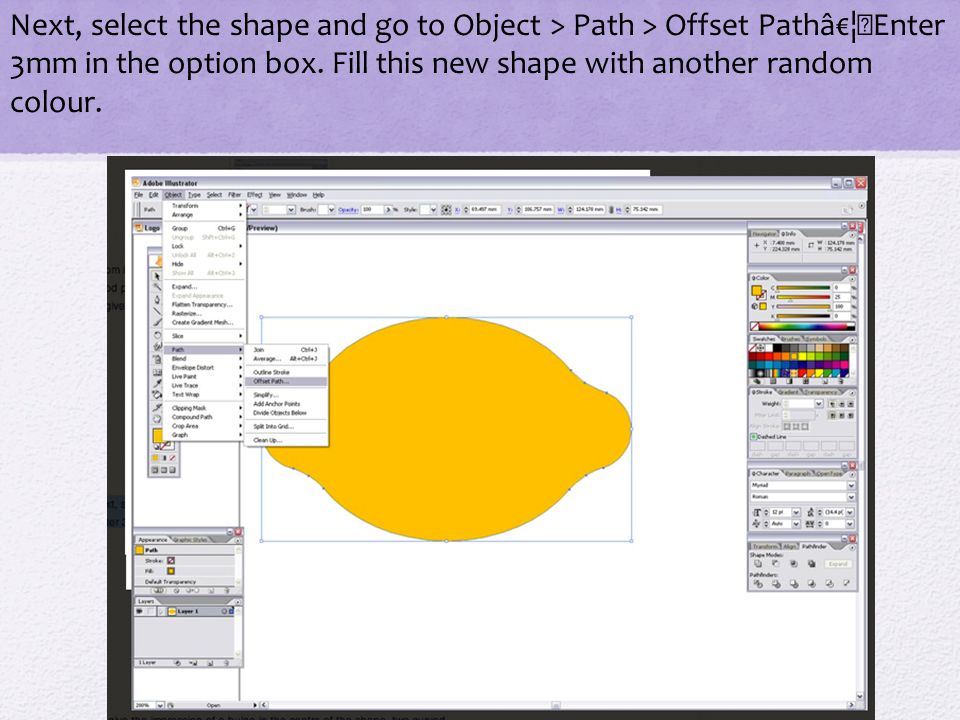Image resolution: width=960 pixels, height=720 pixels.
Task: Choose Offset Path from Path submenu
Action: pos(286,381)
